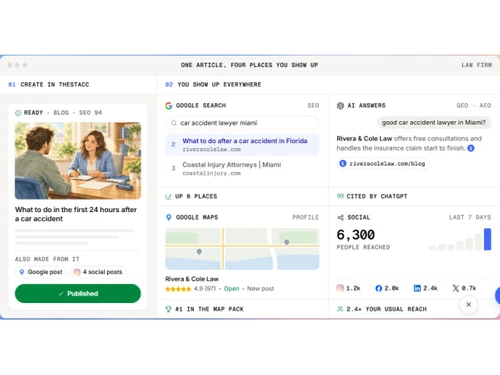500x375 pixels.
Task: Click the green Ready checkmark icon
Action: (18, 113)
